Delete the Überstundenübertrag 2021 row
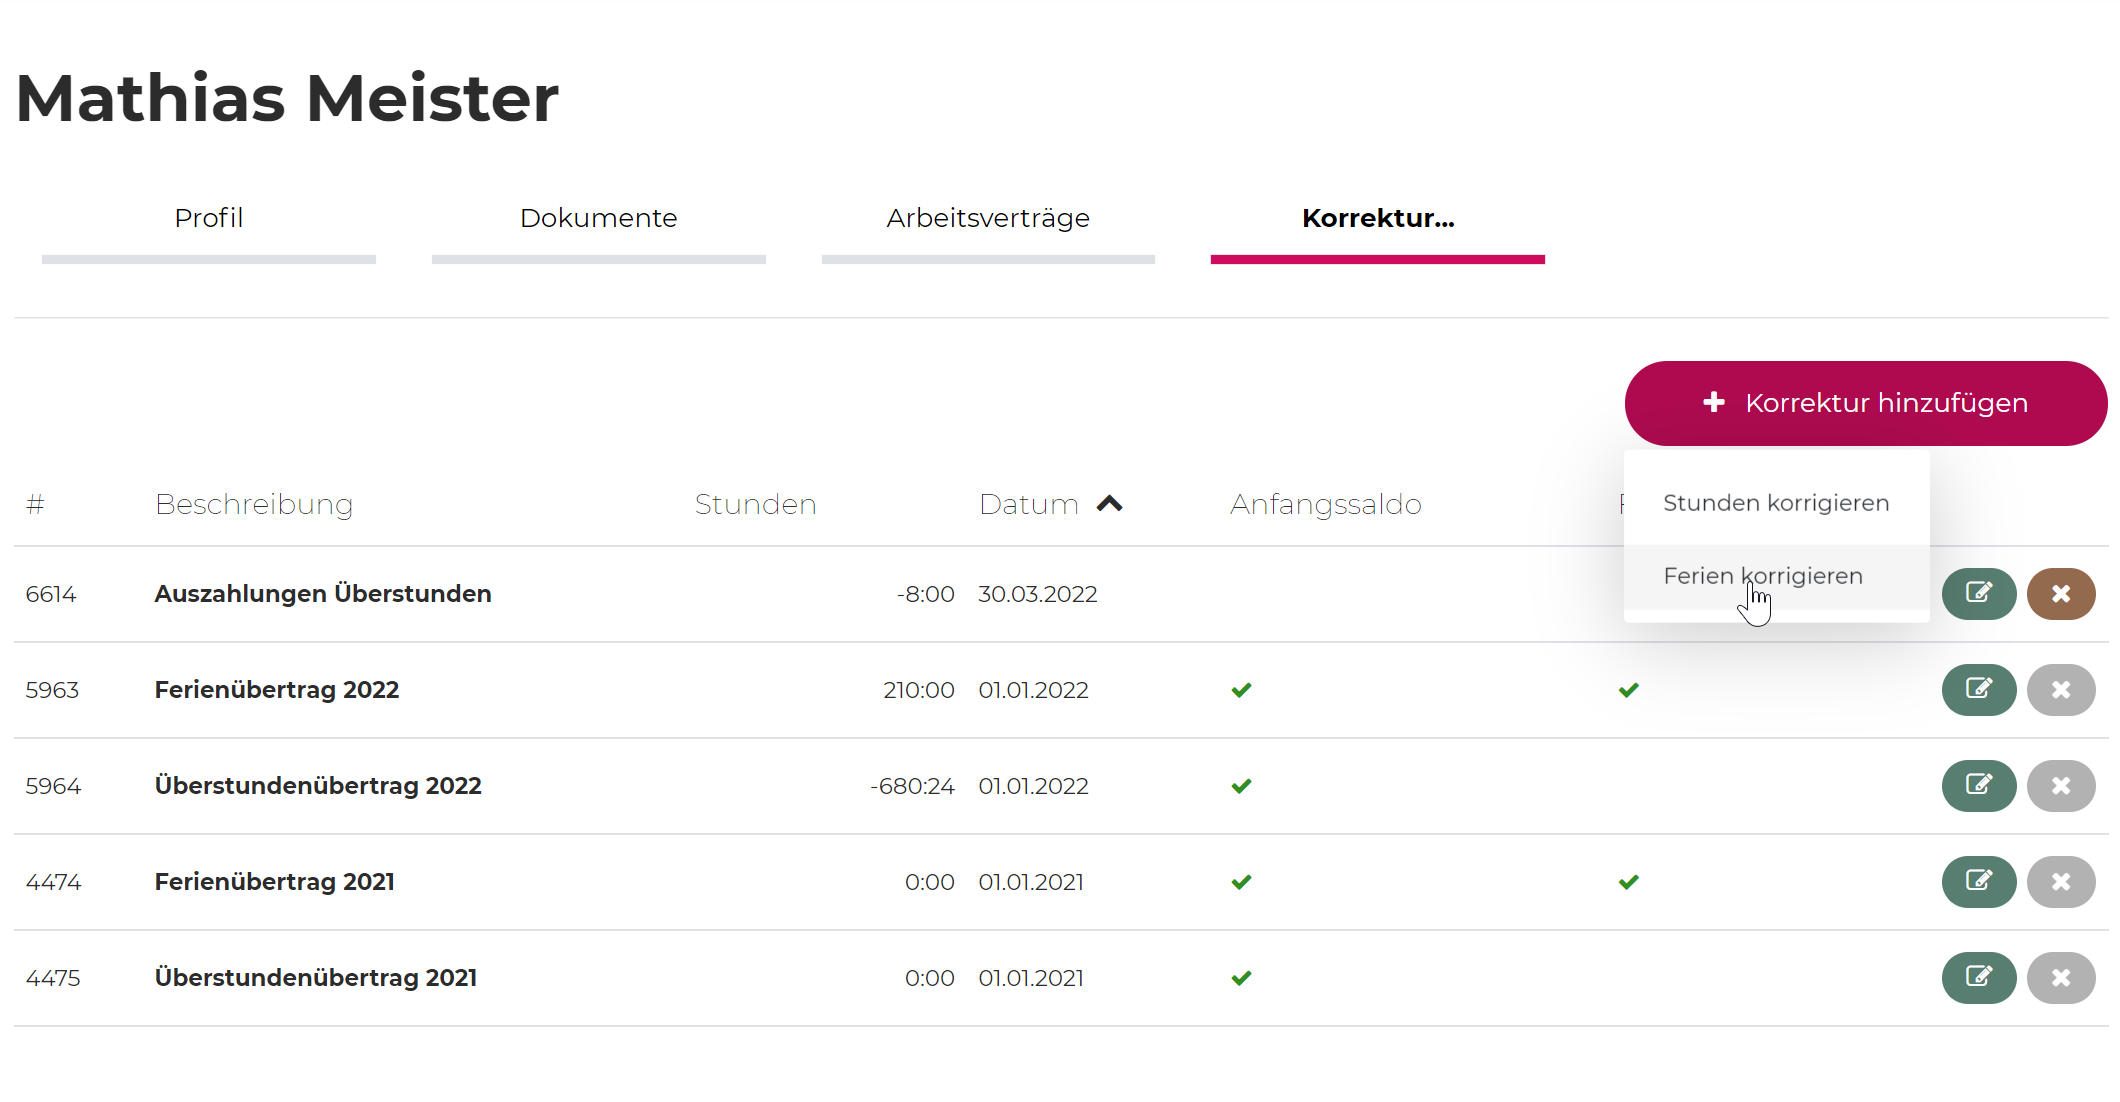The image size is (2120, 1102). point(2060,978)
